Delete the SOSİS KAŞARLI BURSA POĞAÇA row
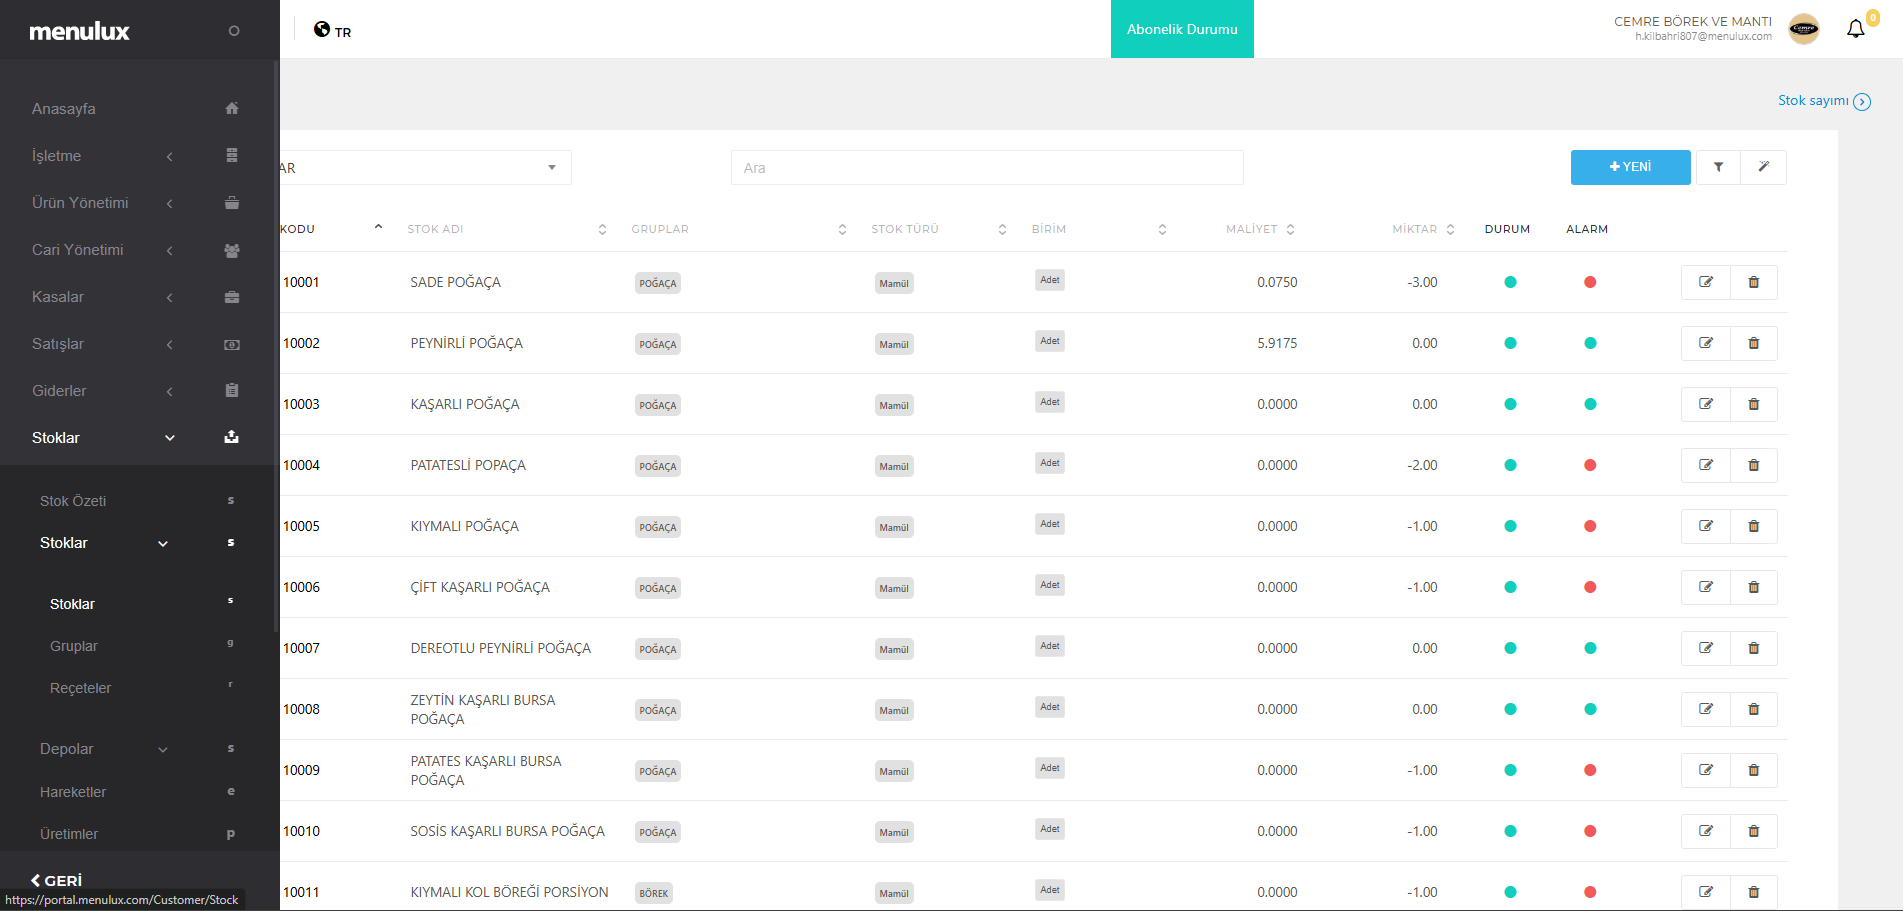1903x911 pixels. 1754,831
